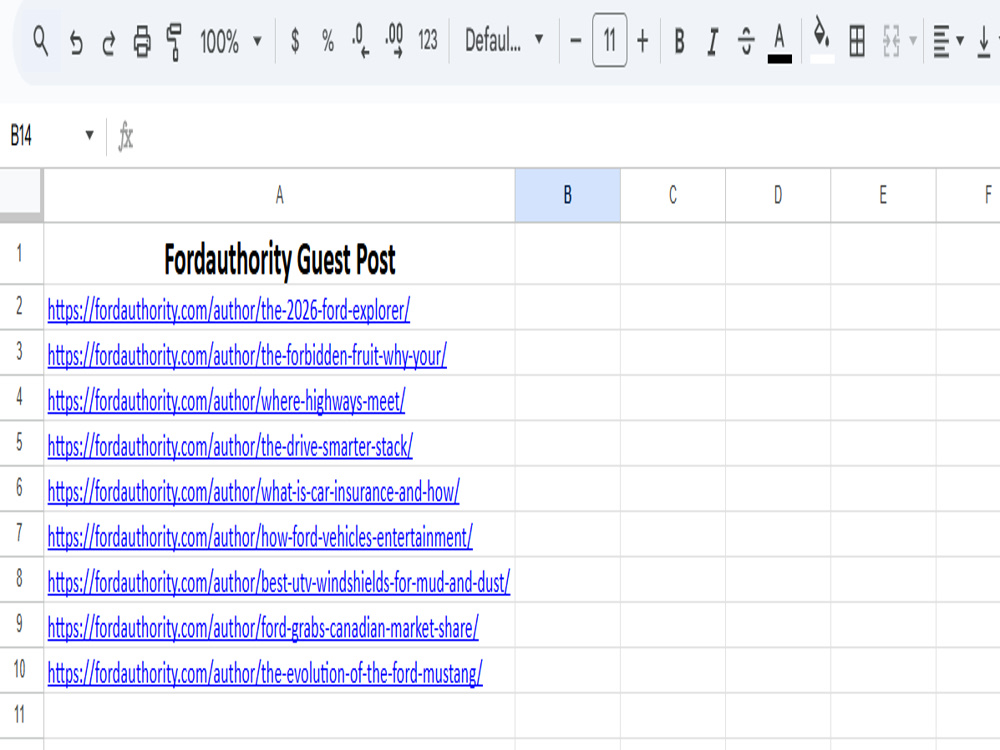Undo the last action
The width and height of the screenshot is (1000, 750).
click(76, 43)
